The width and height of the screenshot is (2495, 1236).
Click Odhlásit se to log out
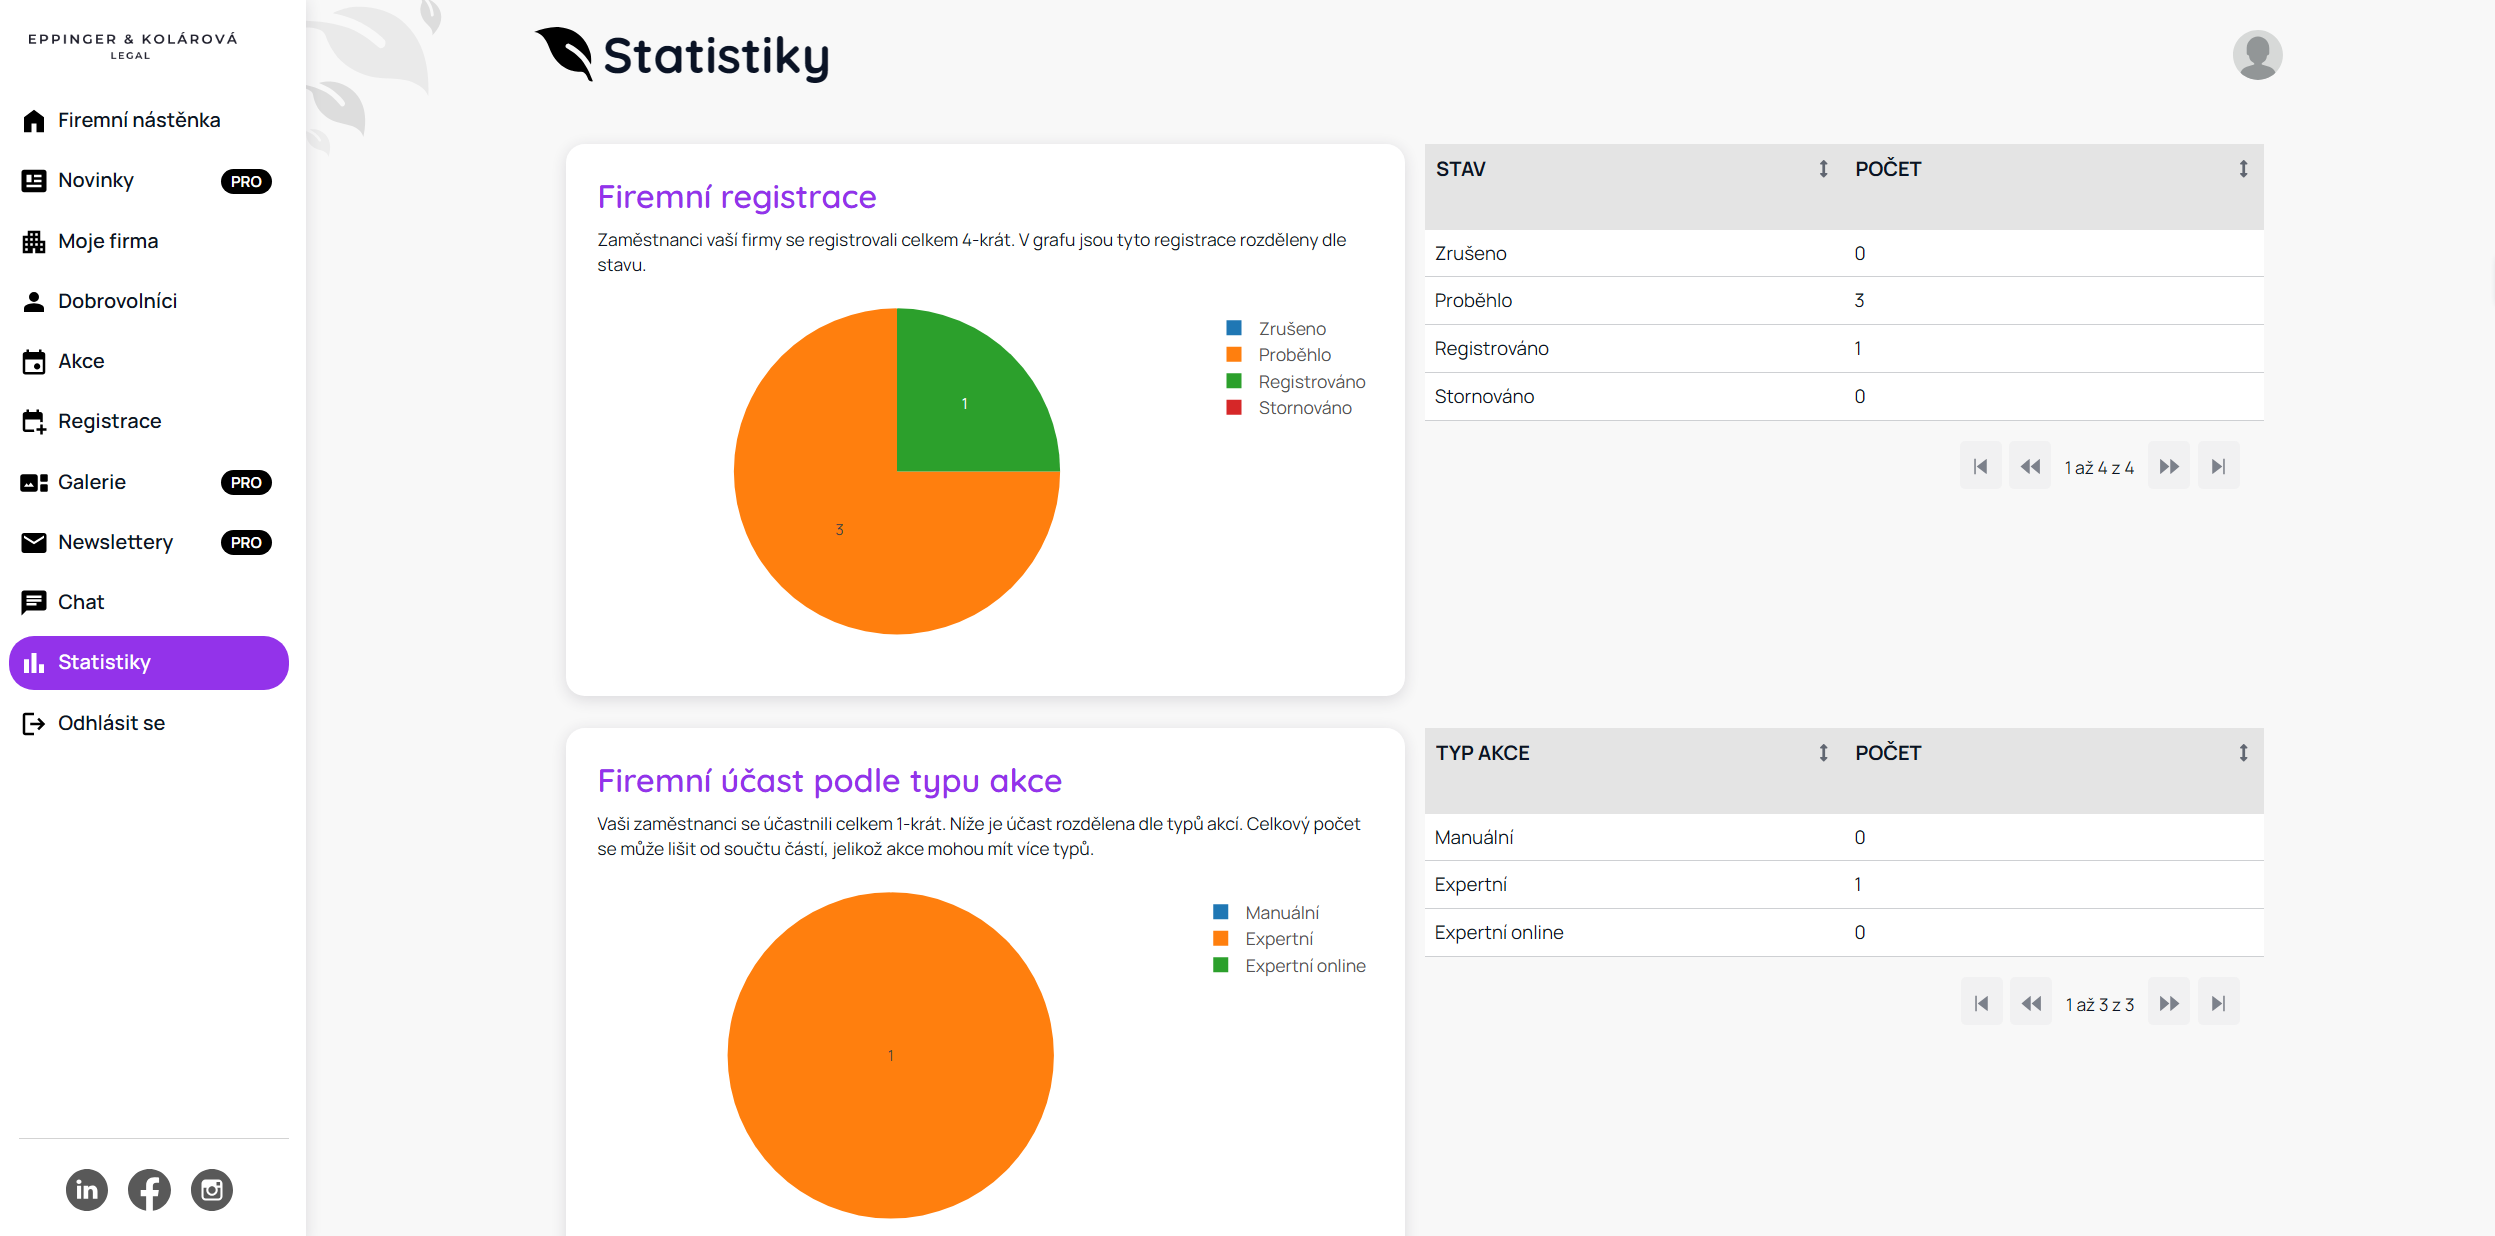point(111,723)
